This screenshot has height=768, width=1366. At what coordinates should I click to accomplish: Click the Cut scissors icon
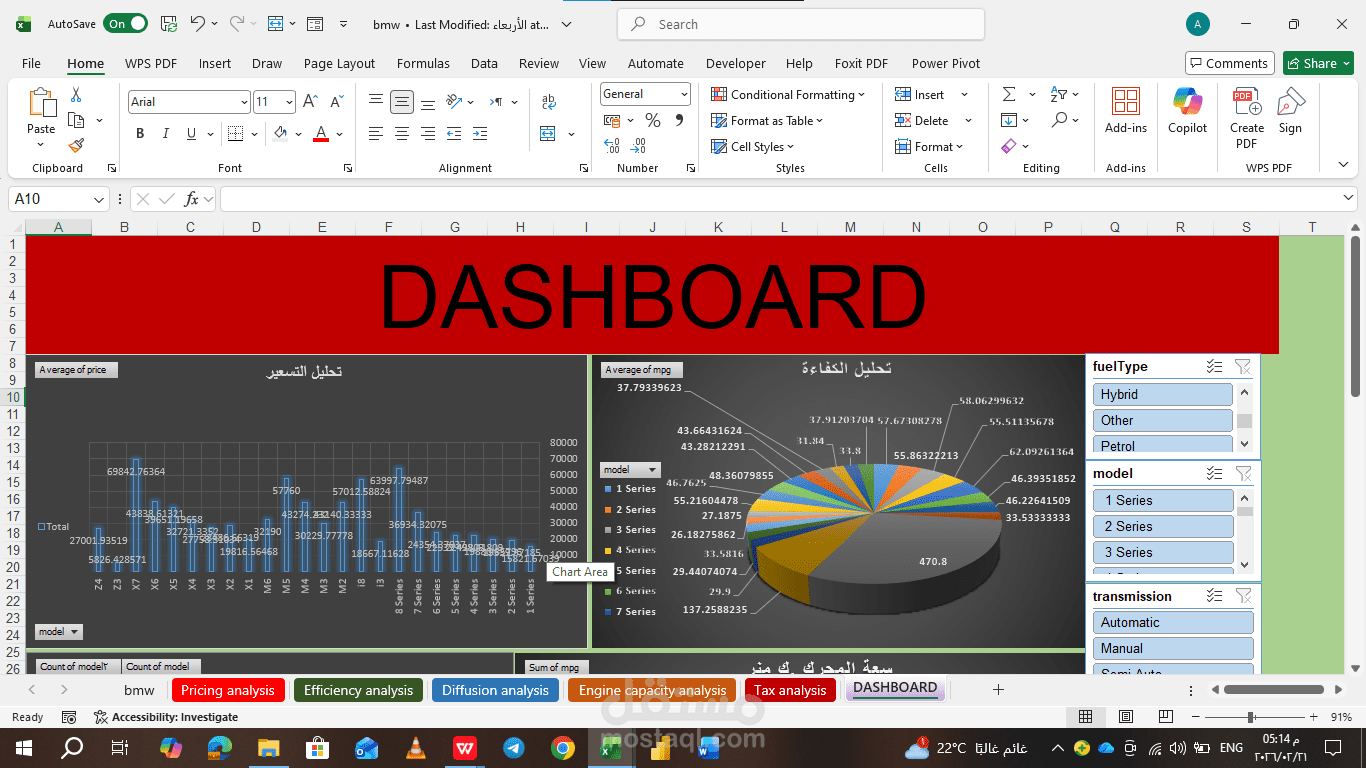(76, 95)
